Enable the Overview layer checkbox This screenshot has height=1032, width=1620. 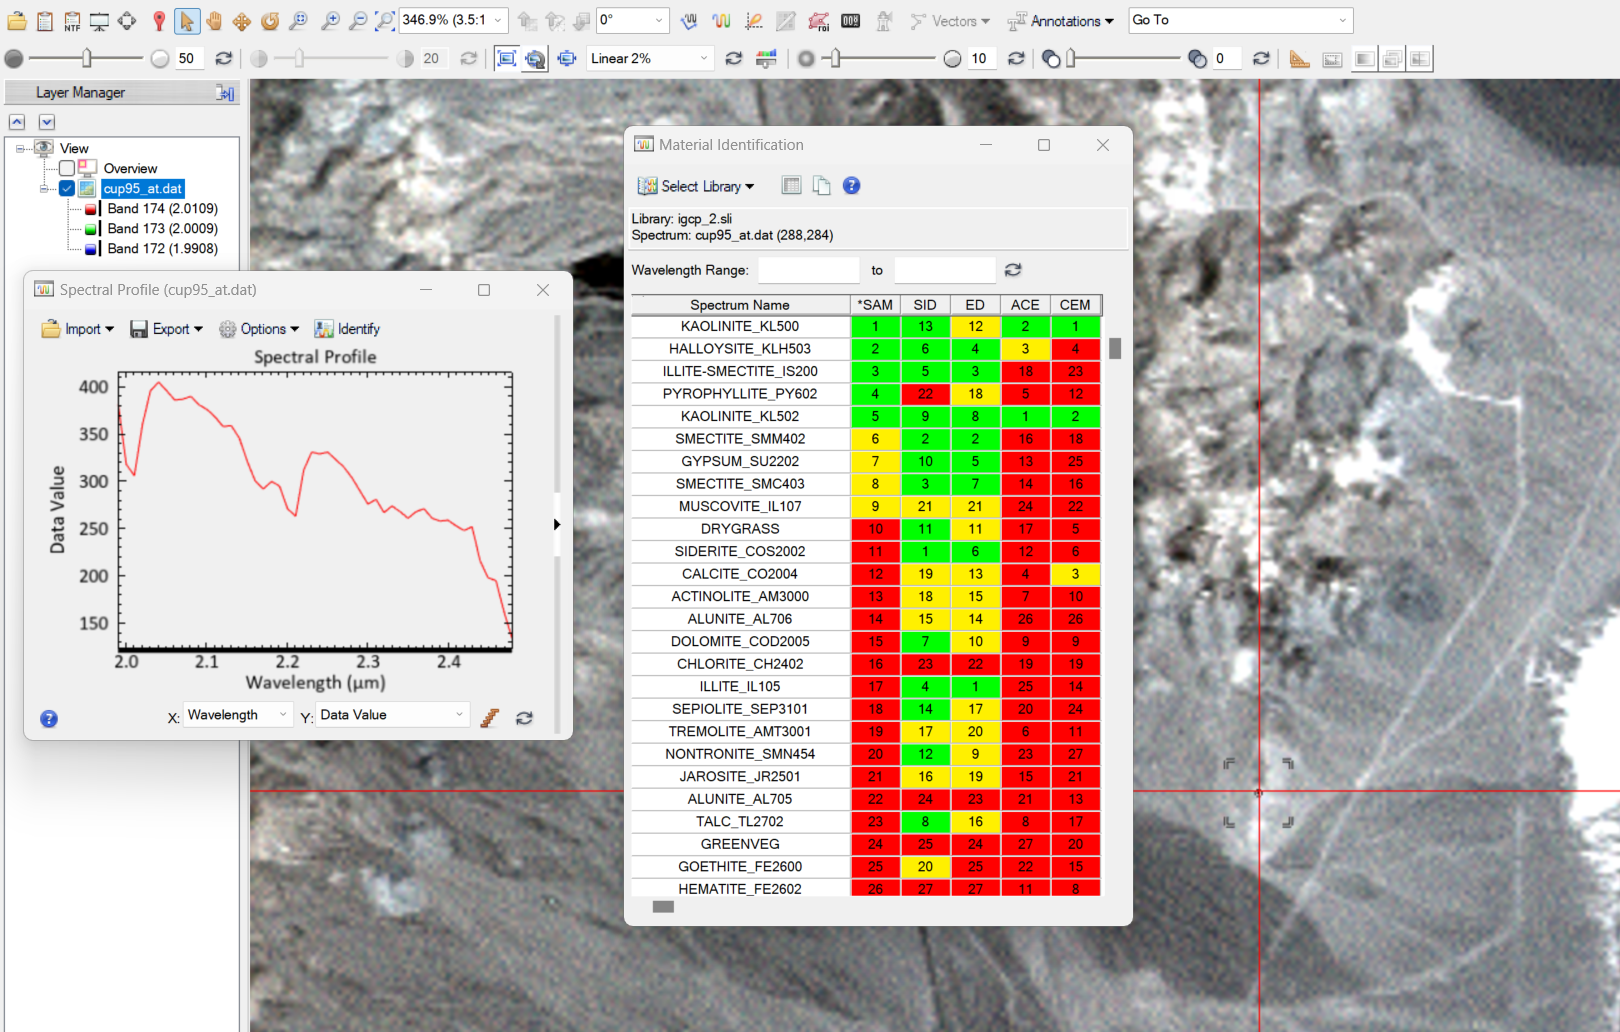click(67, 169)
